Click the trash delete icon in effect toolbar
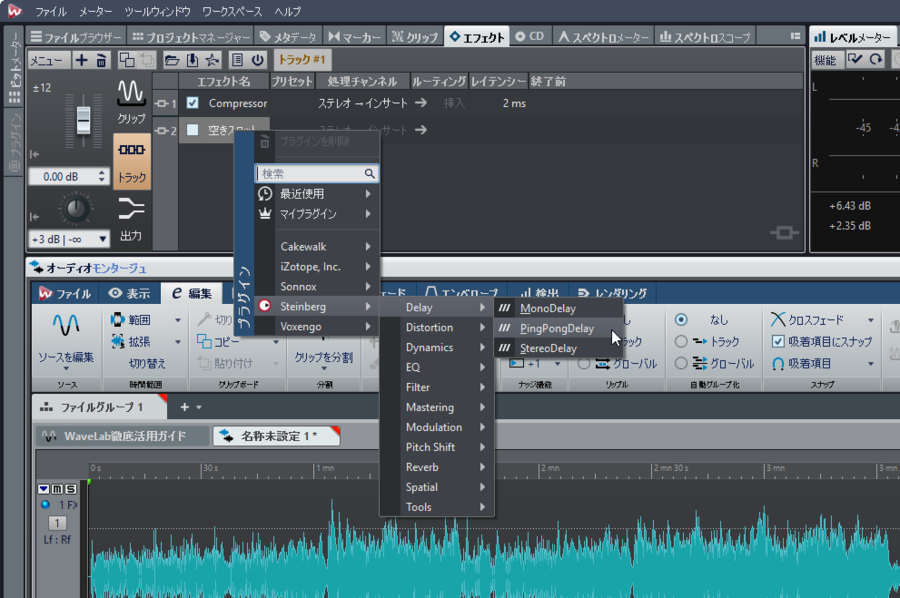Image resolution: width=900 pixels, height=598 pixels. coord(101,60)
